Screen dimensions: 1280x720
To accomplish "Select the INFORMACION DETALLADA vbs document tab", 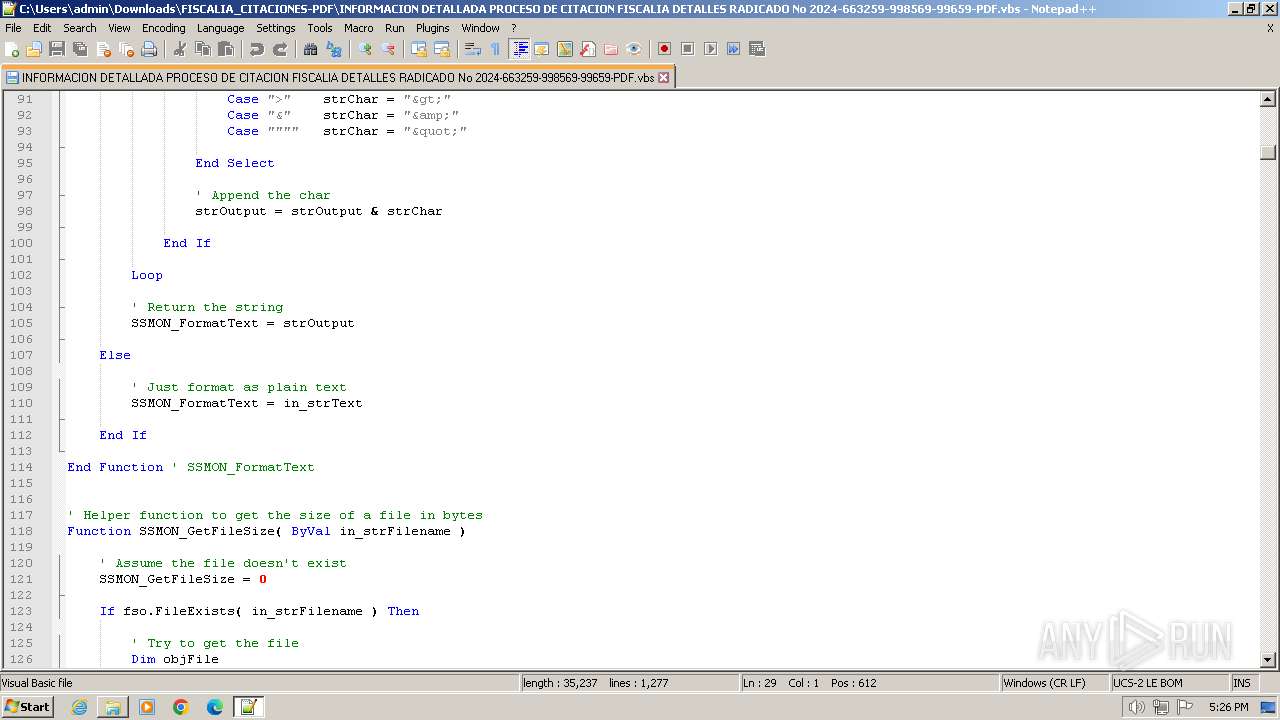I will click(338, 77).
